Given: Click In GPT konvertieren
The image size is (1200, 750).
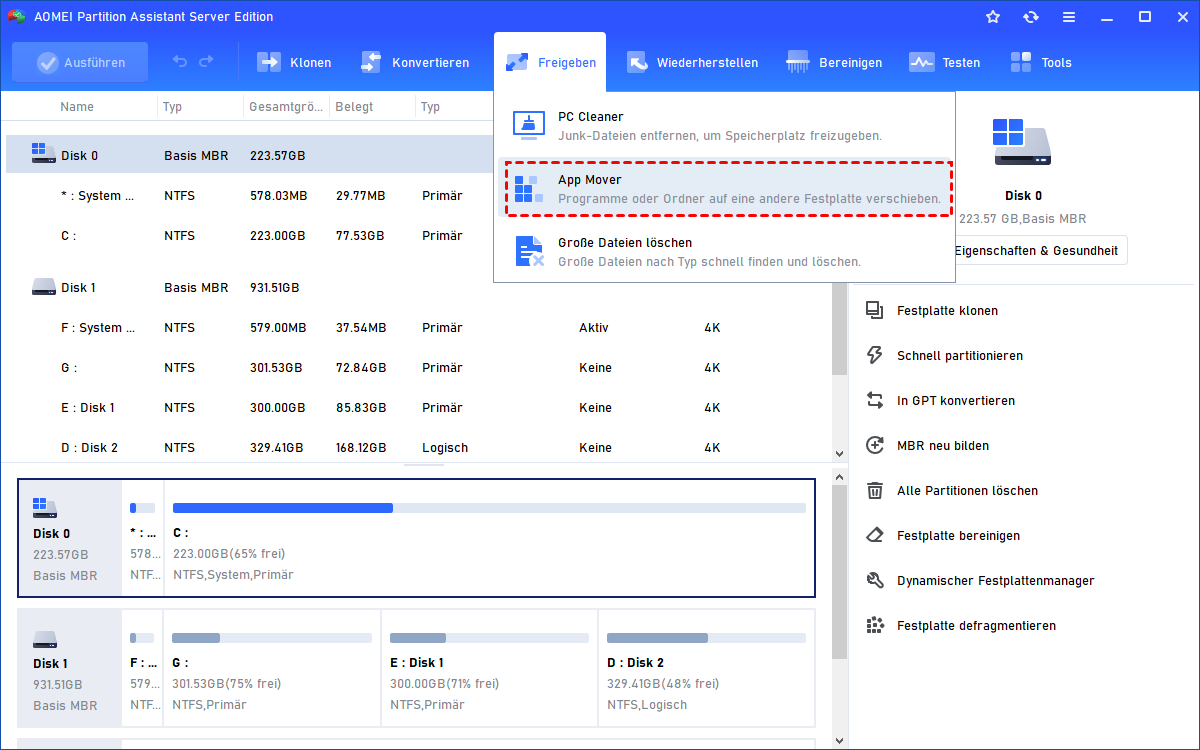Looking at the screenshot, I should point(956,401).
